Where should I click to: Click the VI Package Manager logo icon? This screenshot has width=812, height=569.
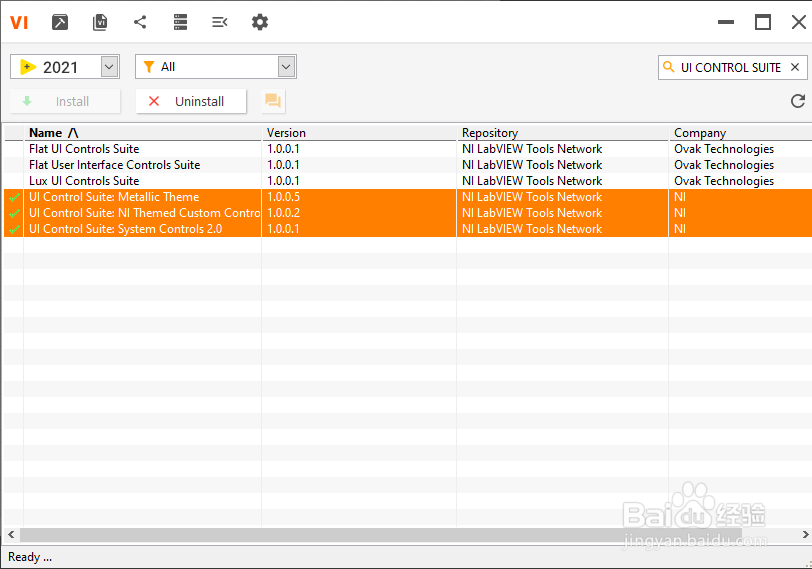pyautogui.click(x=19, y=22)
